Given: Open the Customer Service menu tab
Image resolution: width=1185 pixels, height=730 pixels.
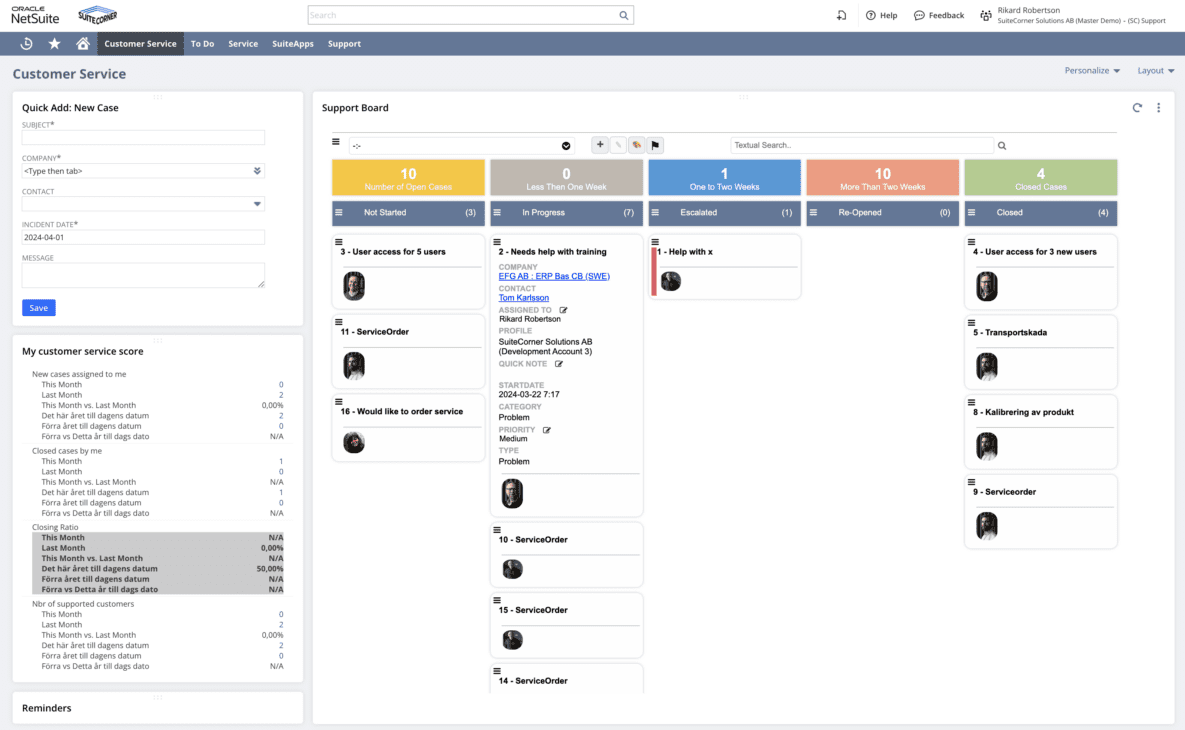Looking at the screenshot, I should (x=141, y=44).
